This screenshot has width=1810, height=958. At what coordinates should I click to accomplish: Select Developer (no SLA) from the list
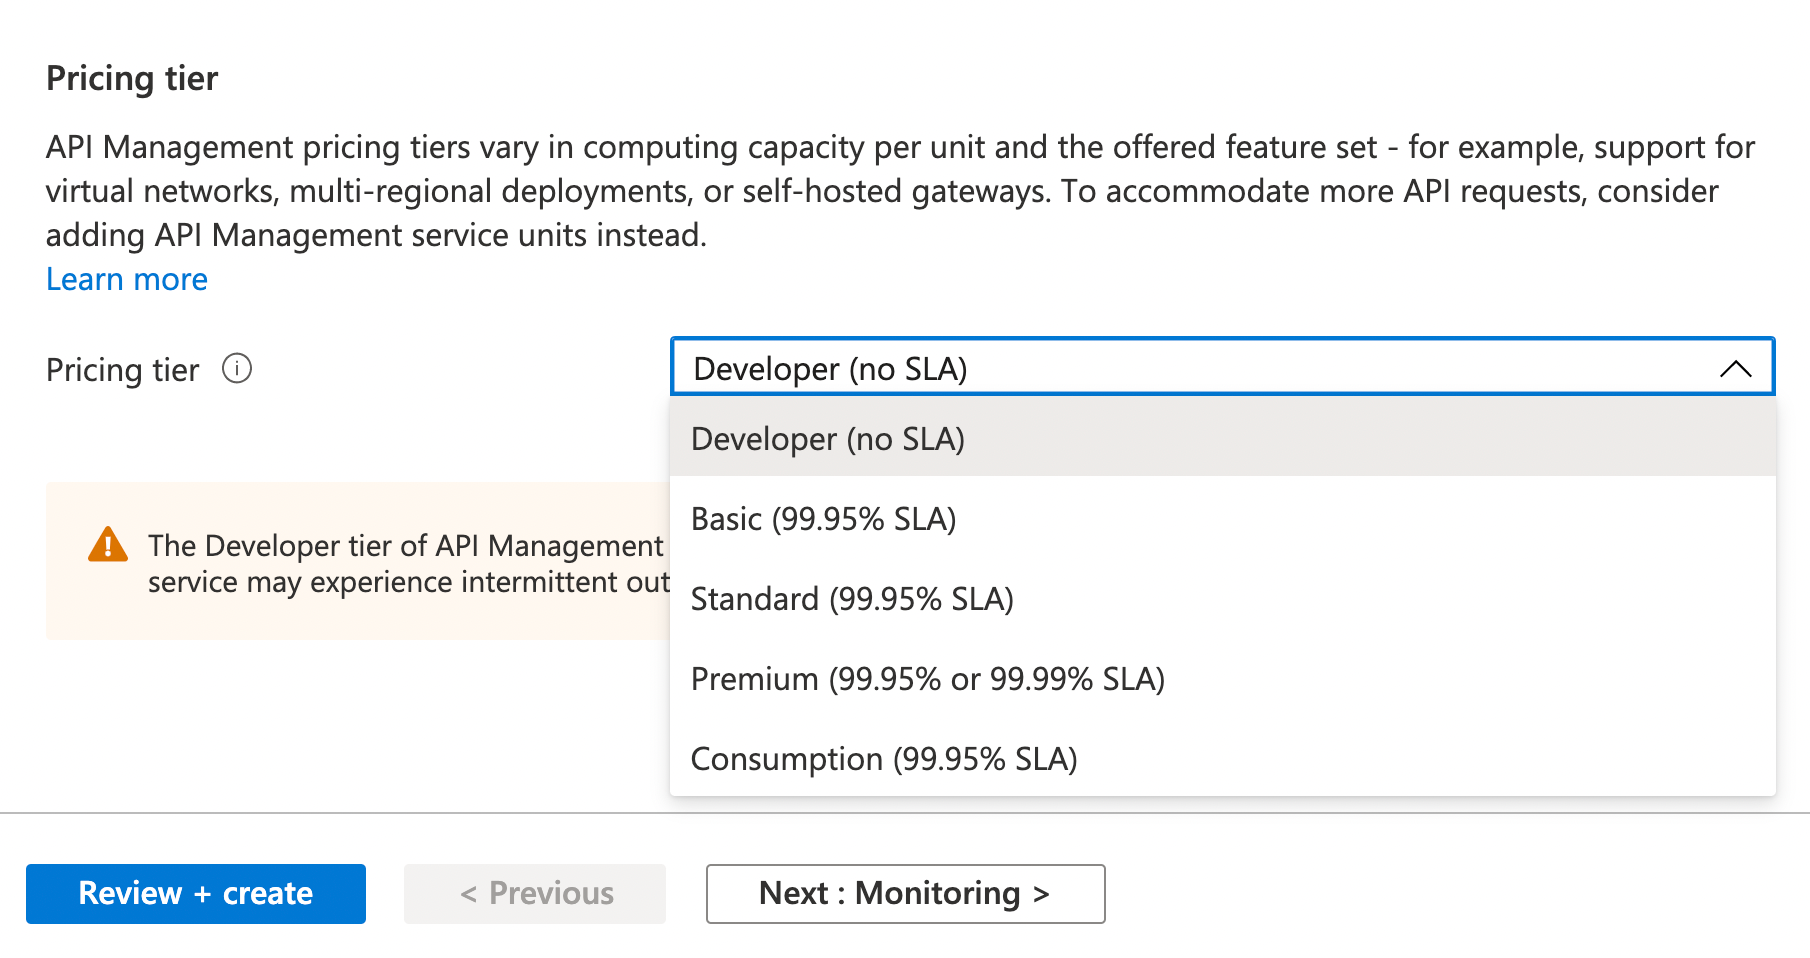pos(828,438)
